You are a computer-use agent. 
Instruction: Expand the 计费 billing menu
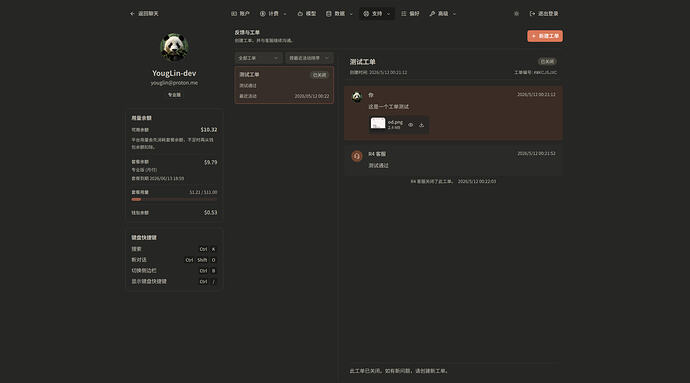tap(273, 14)
